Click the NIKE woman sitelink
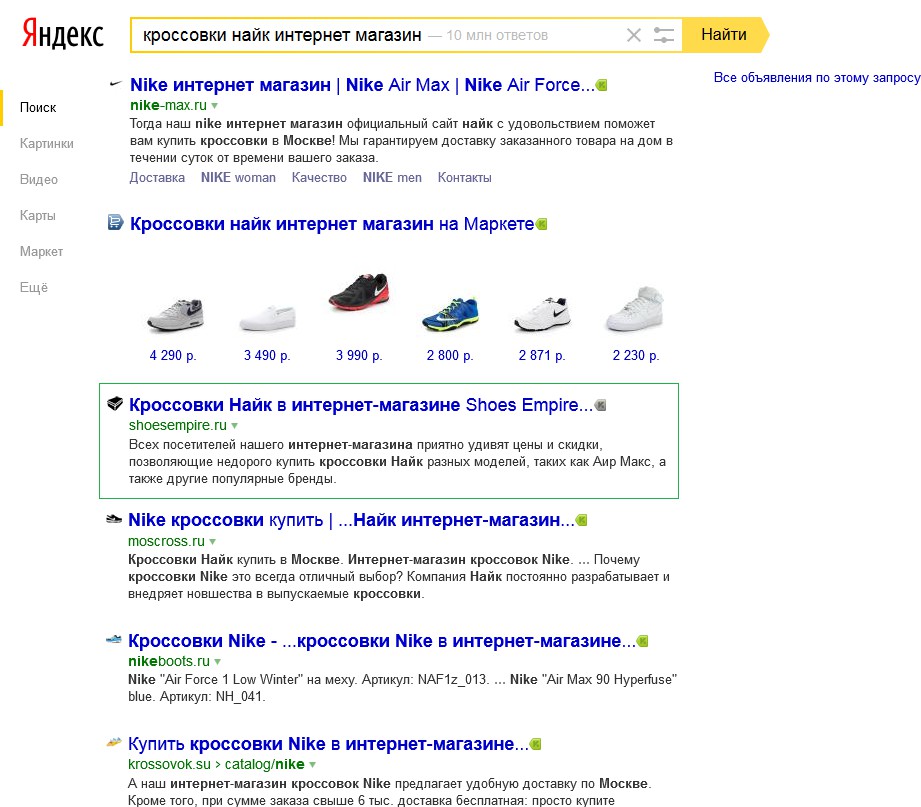 pos(238,177)
